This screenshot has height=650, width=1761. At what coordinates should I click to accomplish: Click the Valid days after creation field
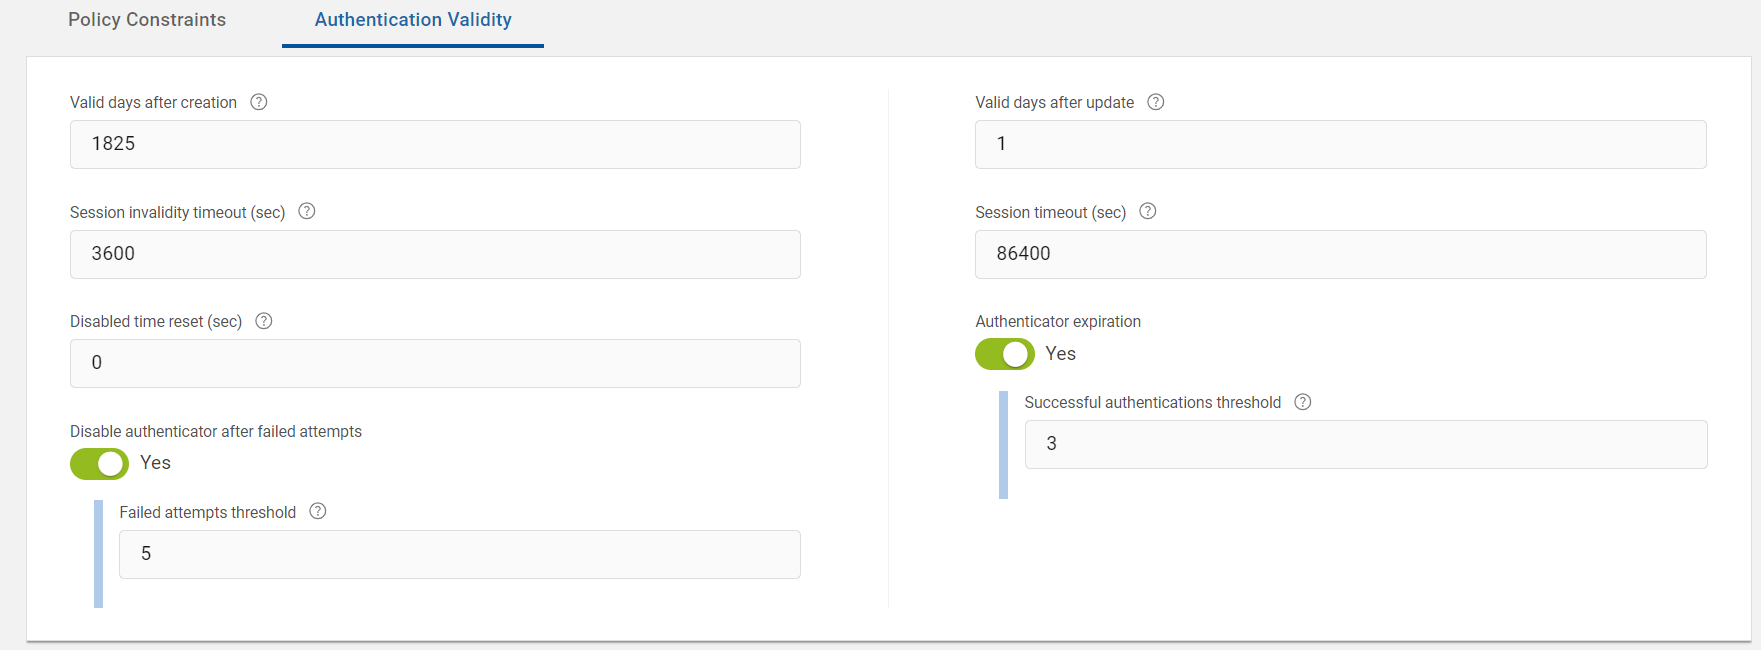[435, 144]
